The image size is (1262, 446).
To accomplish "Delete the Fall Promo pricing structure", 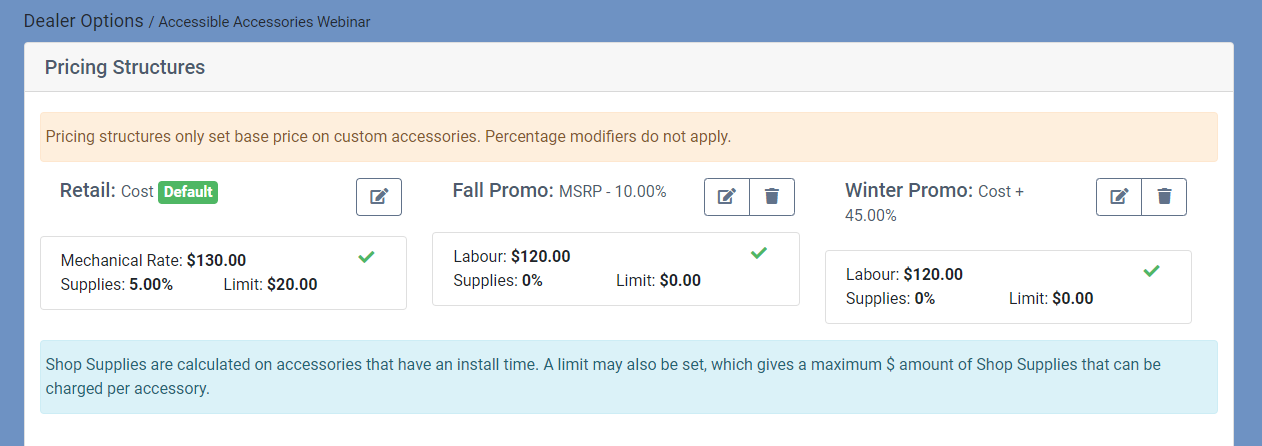I will coord(772,197).
